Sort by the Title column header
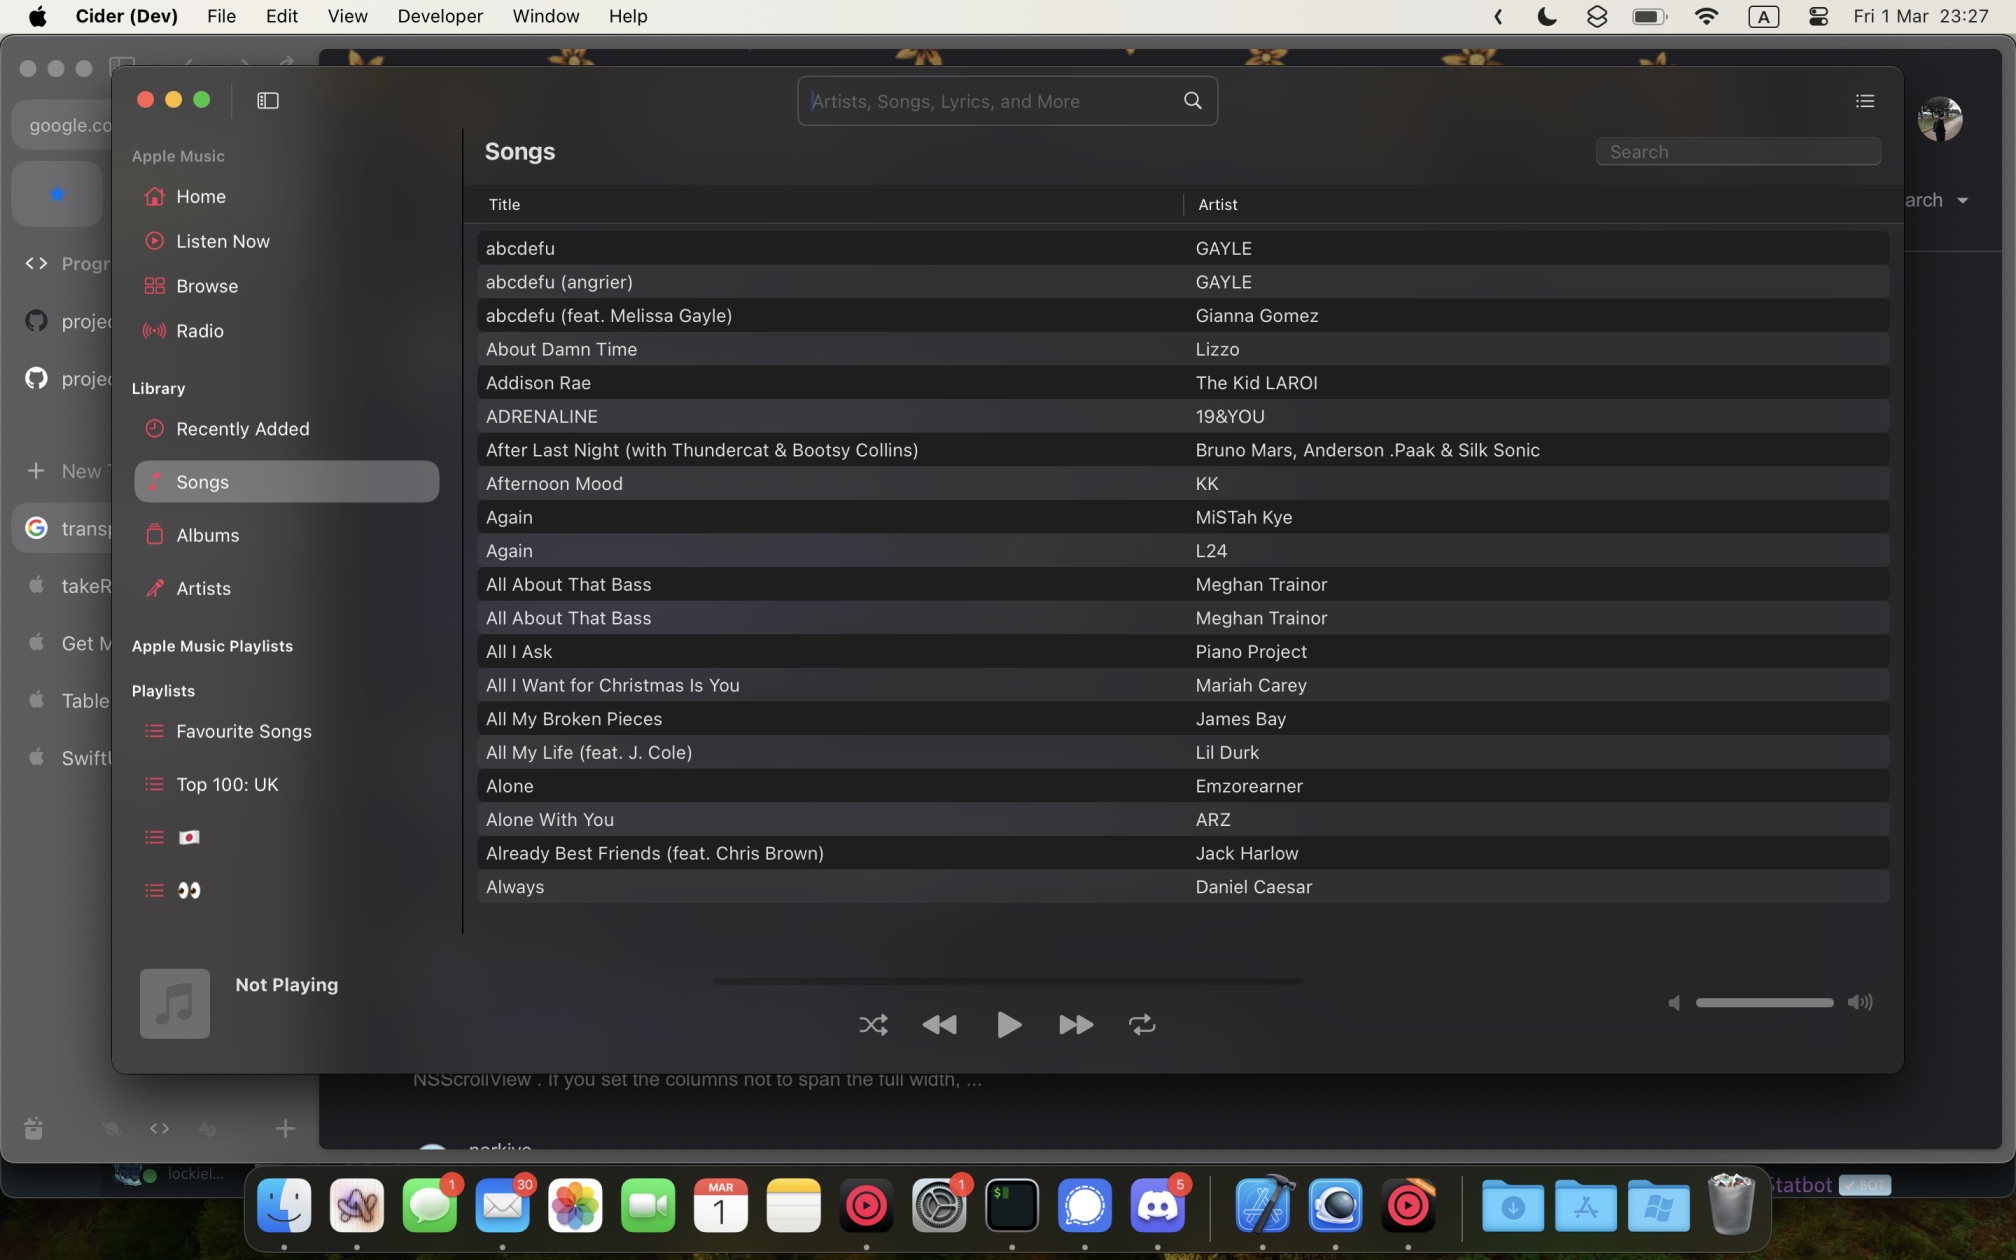 (x=504, y=205)
